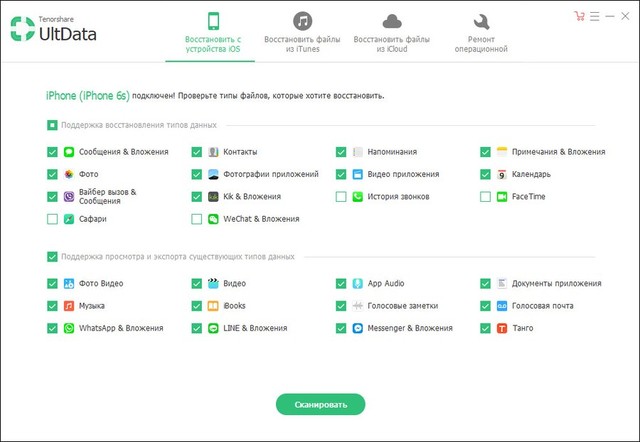Screen dimensions: 640x442
Task: Toggle Поддержка просмотра и экспорта group checkbox
Action: [x=52, y=257]
